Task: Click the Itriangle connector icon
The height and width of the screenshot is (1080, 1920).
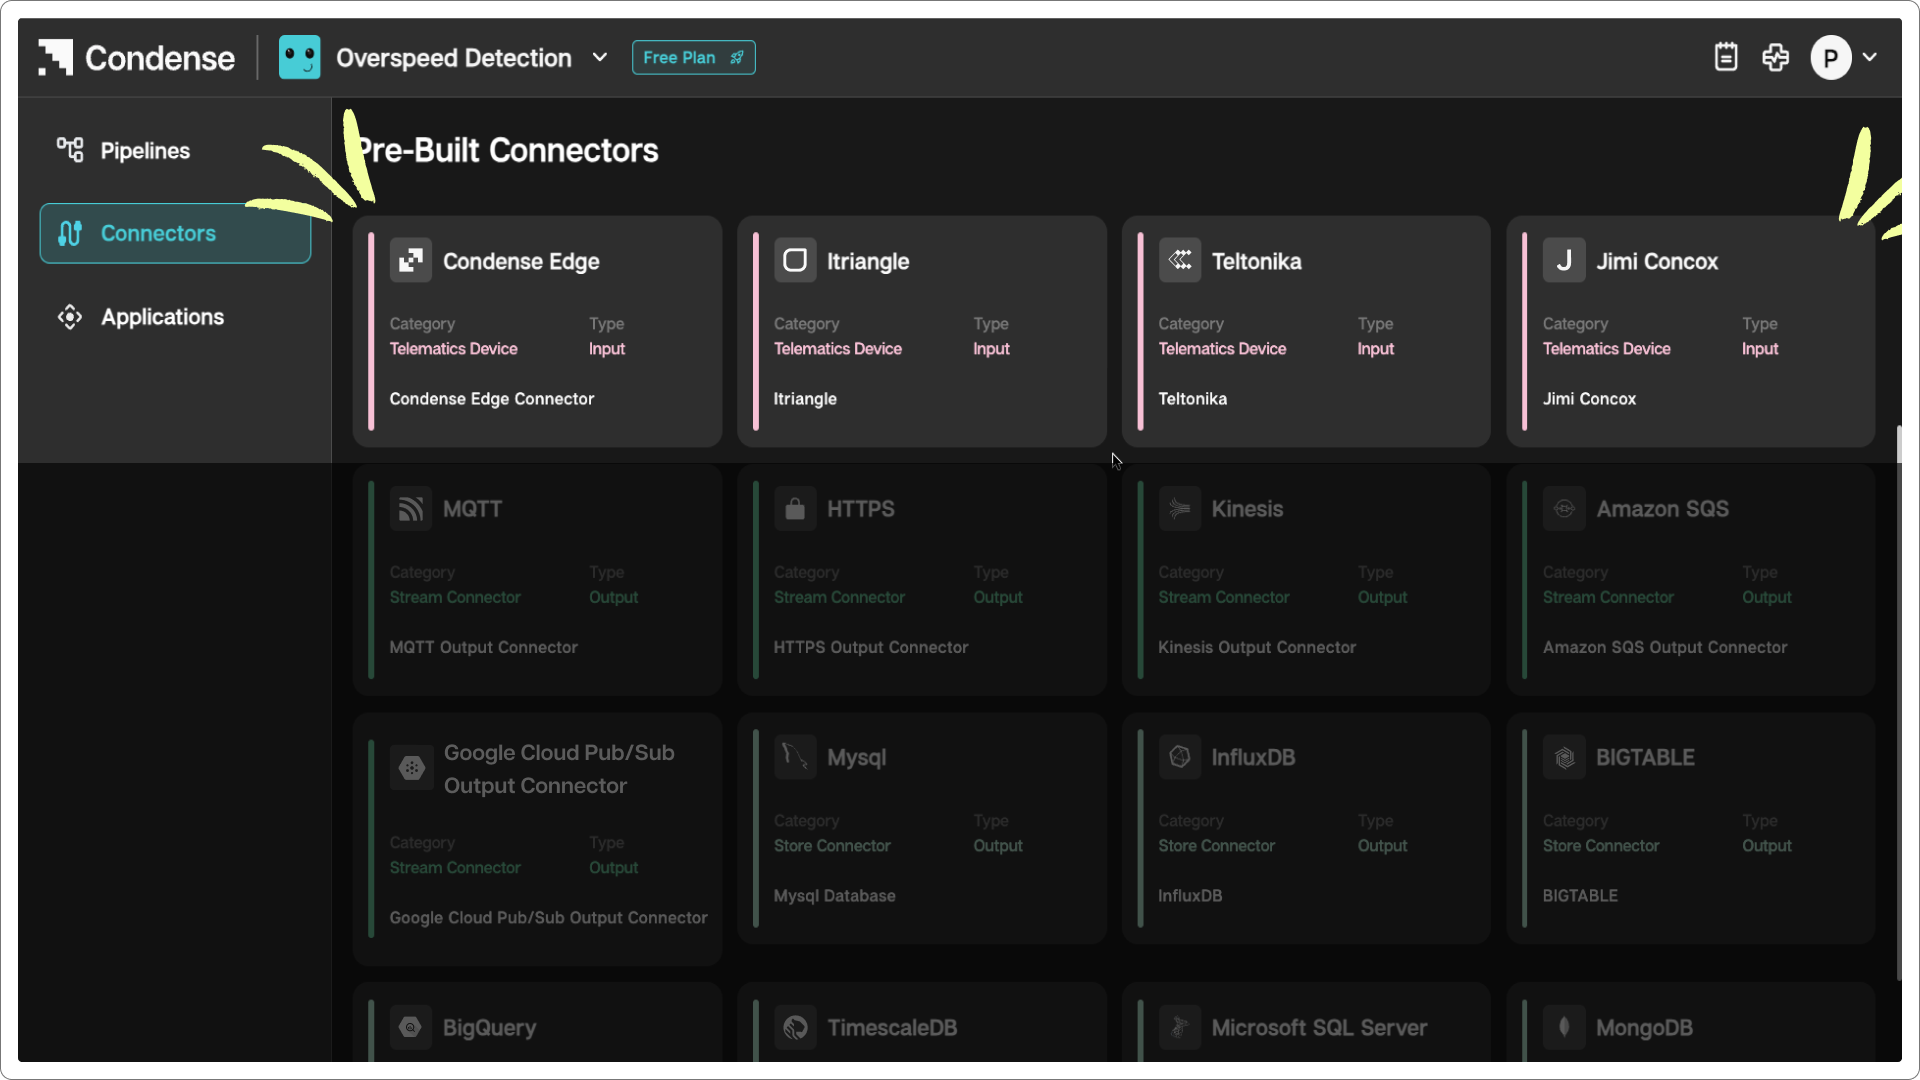Action: tap(795, 261)
